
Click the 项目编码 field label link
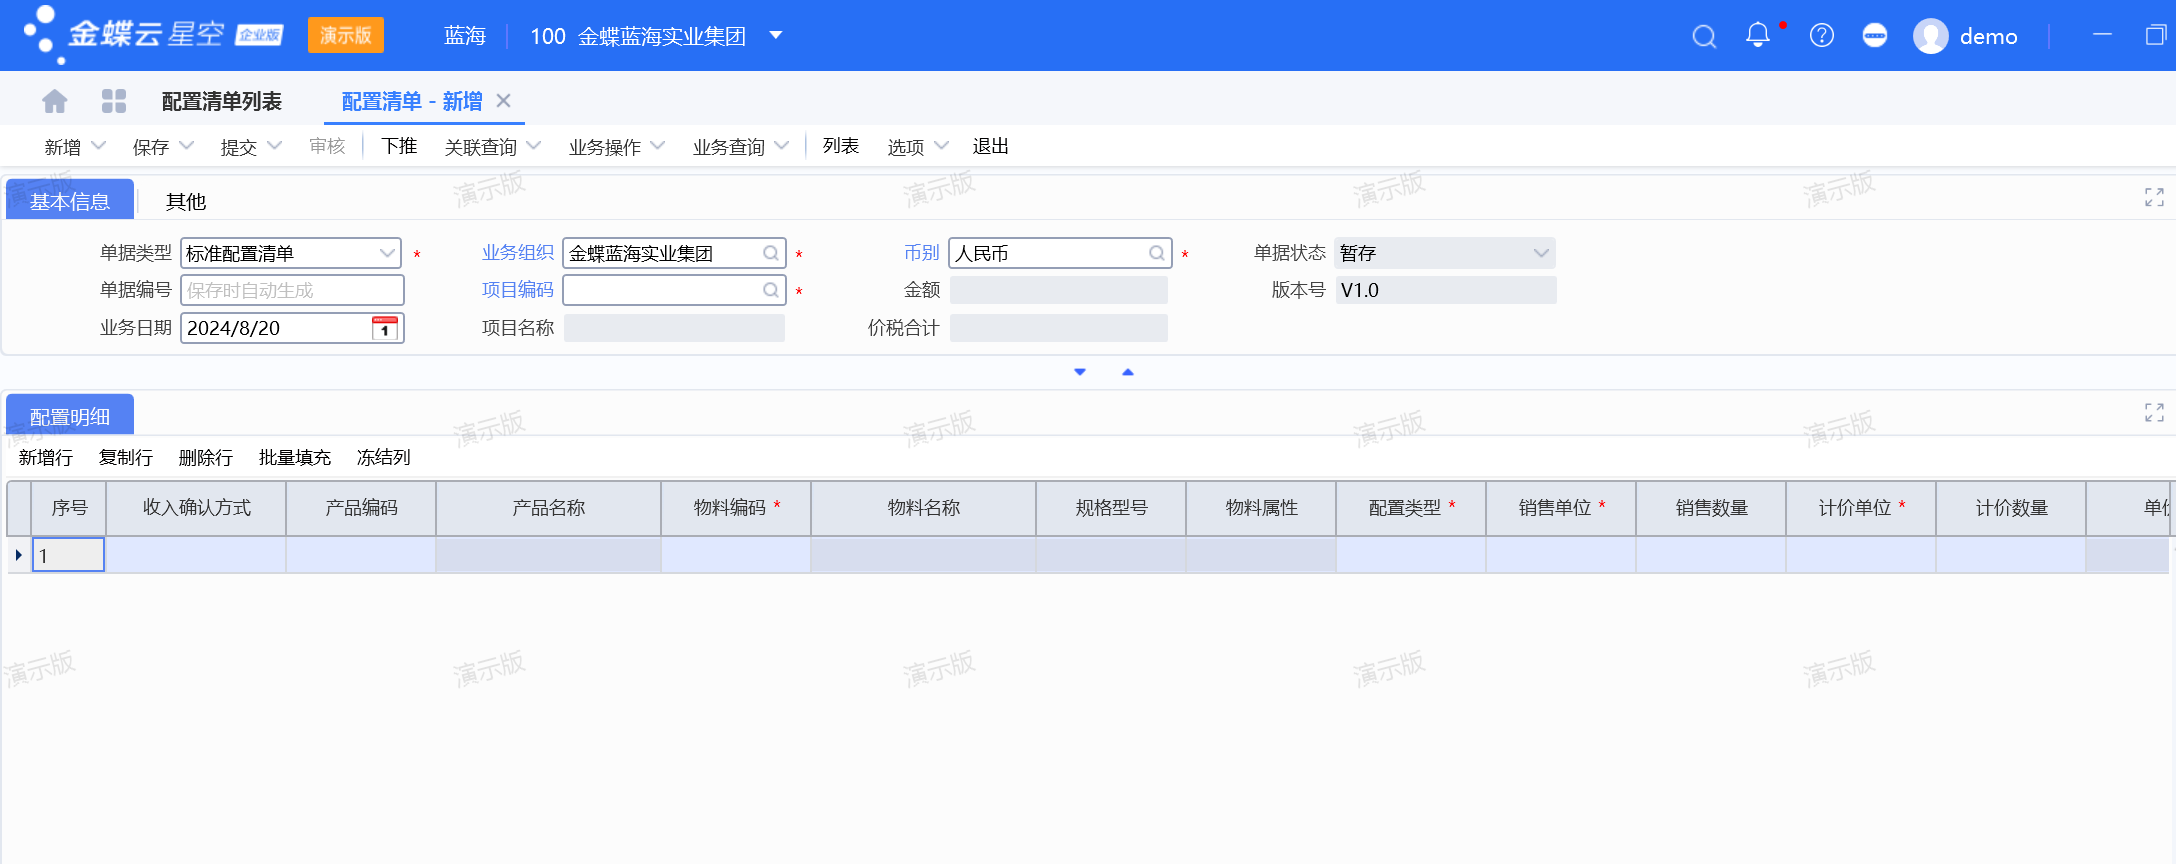point(518,289)
